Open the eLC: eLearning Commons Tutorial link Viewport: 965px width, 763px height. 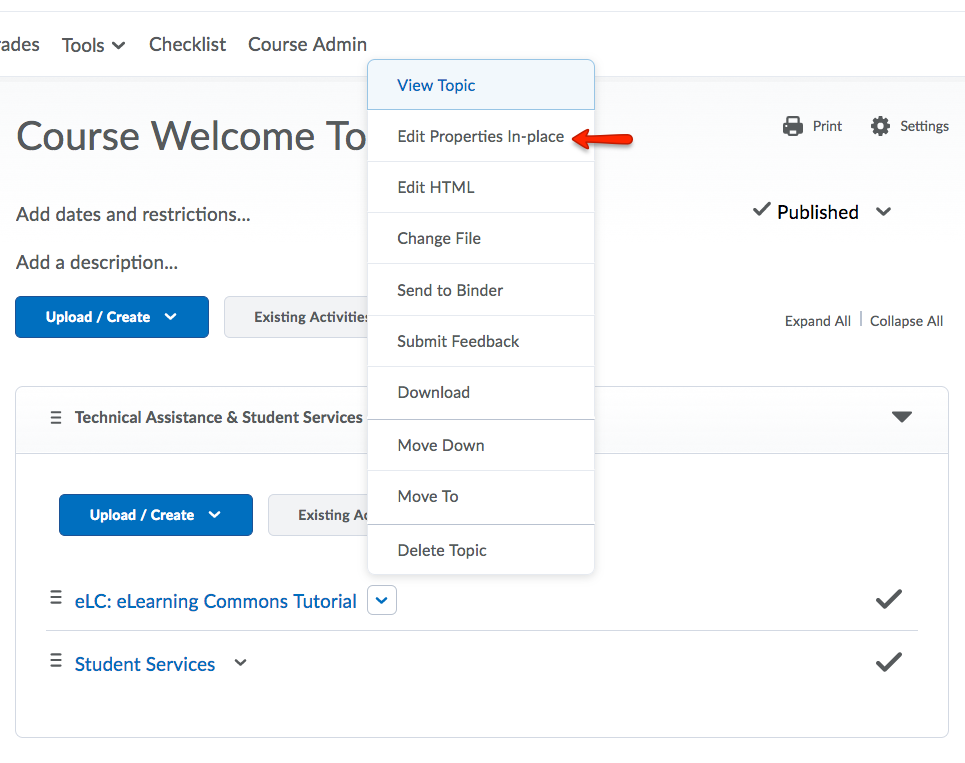pos(215,601)
